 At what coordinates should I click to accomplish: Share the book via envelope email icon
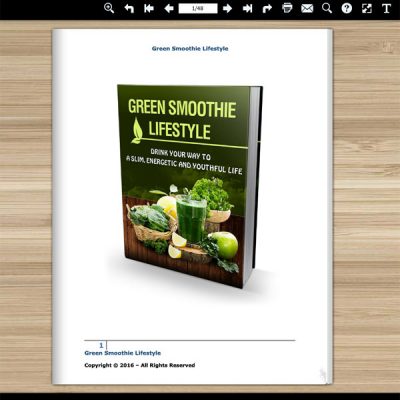point(307,8)
